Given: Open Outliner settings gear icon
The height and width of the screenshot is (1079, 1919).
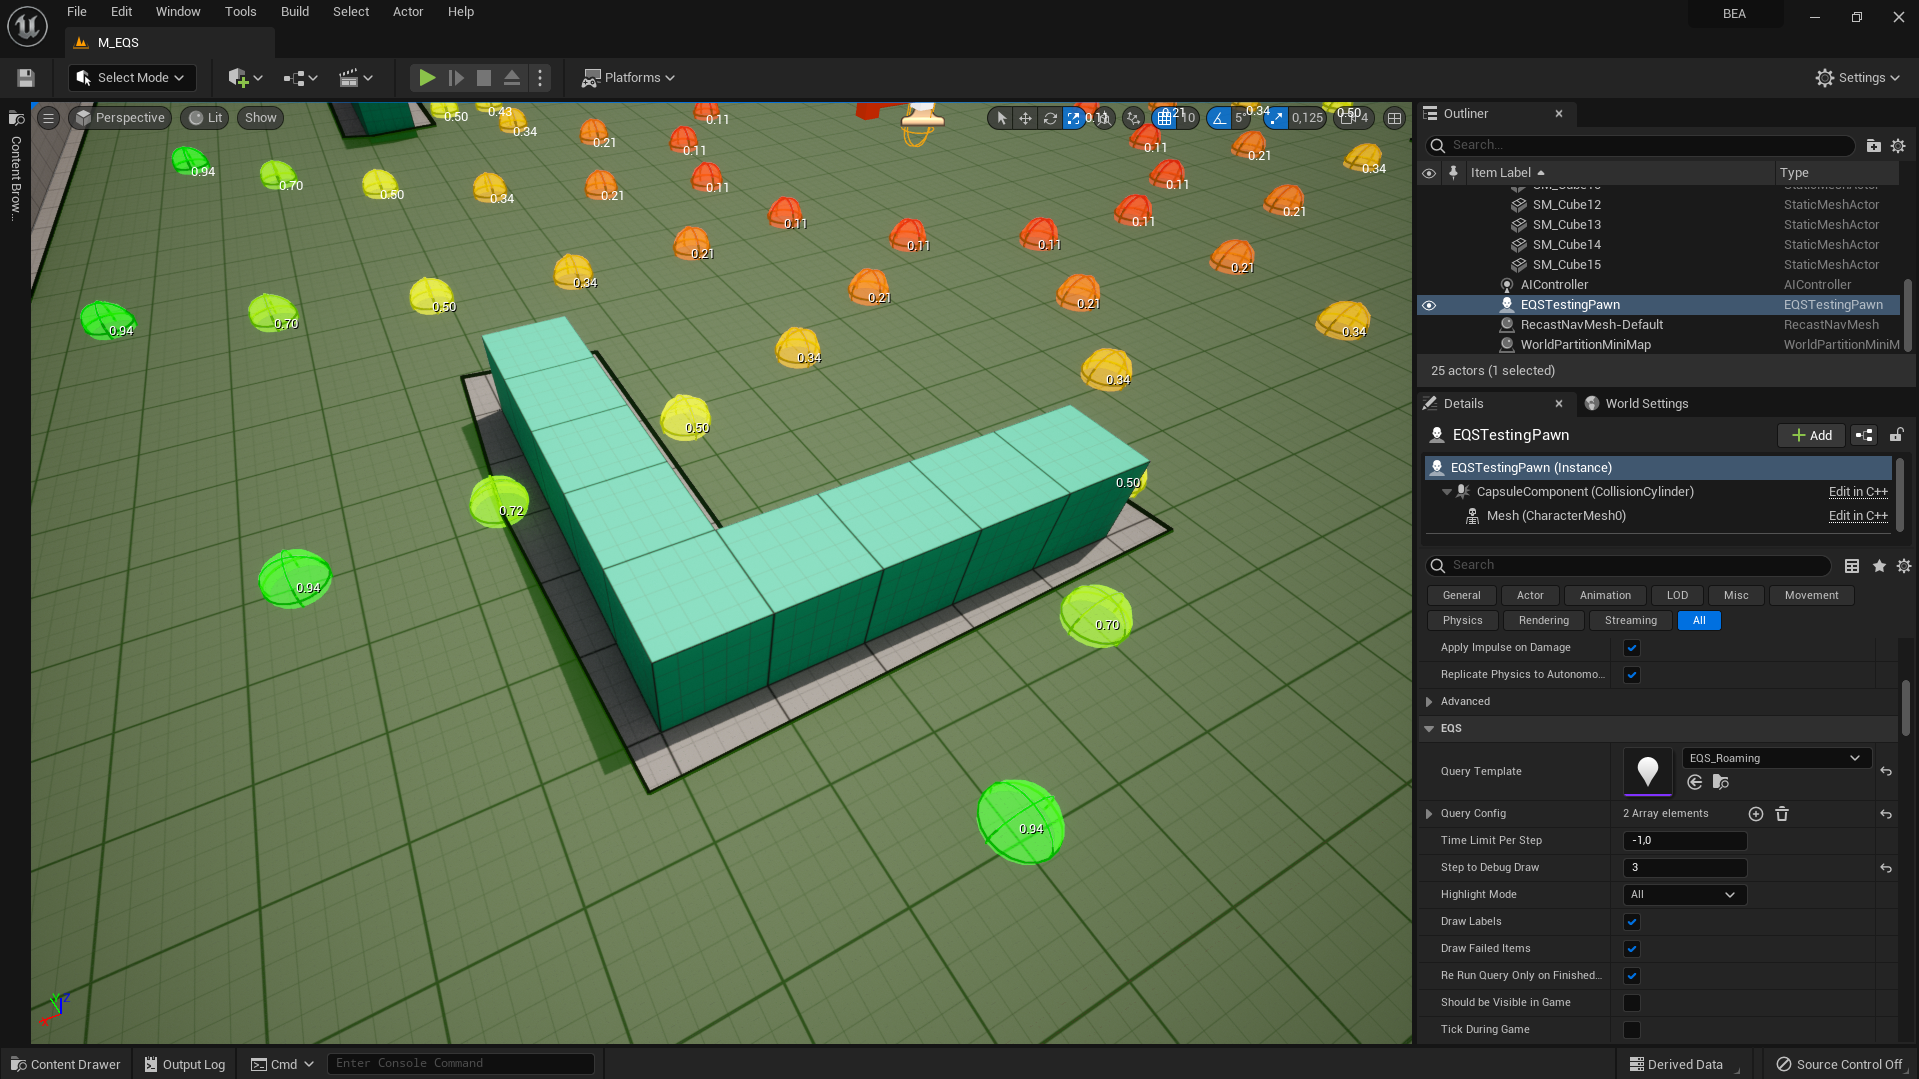Looking at the screenshot, I should tap(1898, 146).
